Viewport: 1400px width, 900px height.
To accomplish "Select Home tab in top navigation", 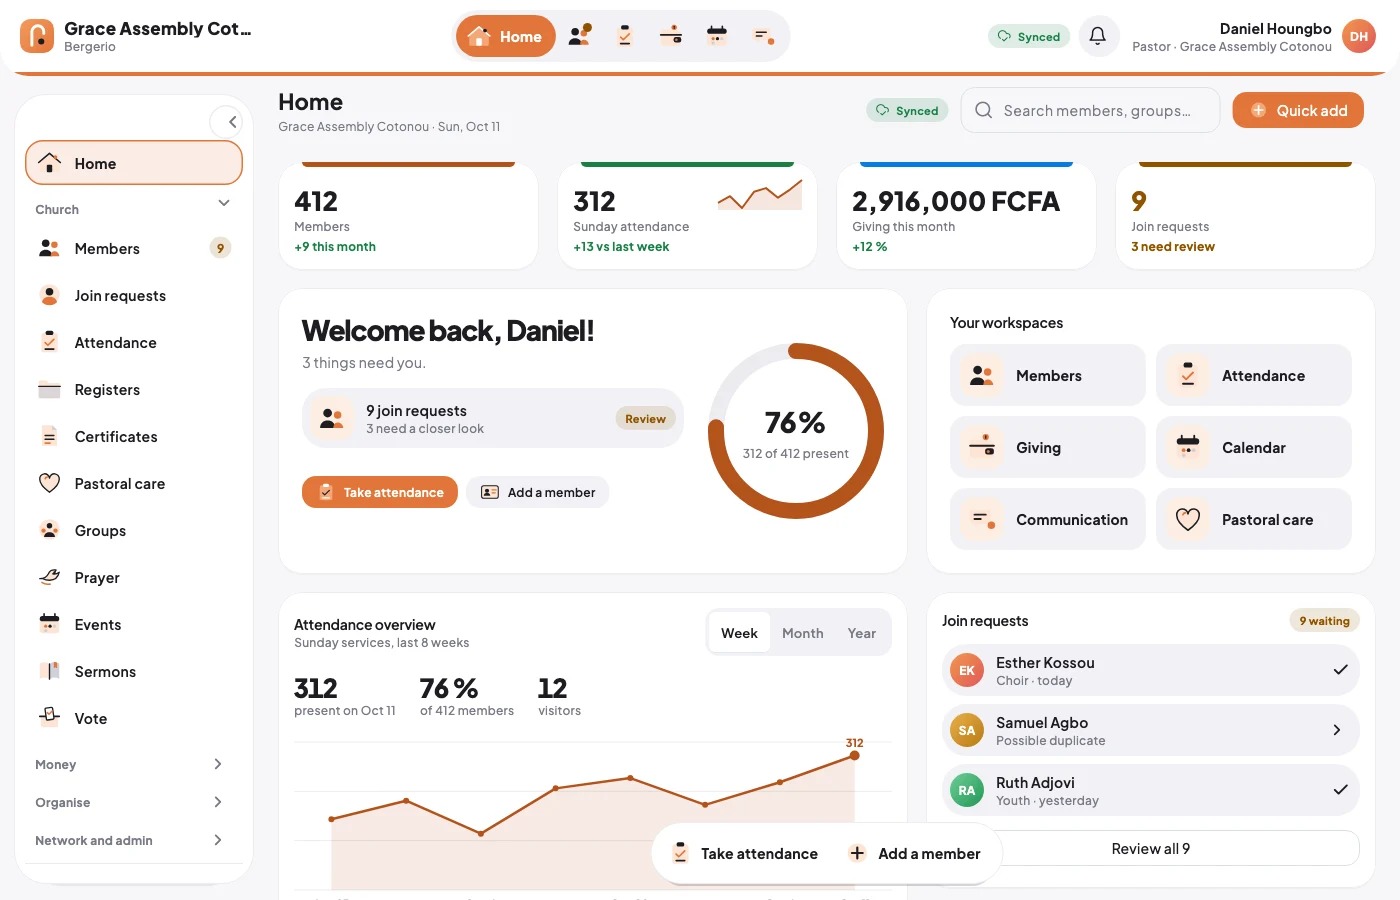I will [x=506, y=36].
